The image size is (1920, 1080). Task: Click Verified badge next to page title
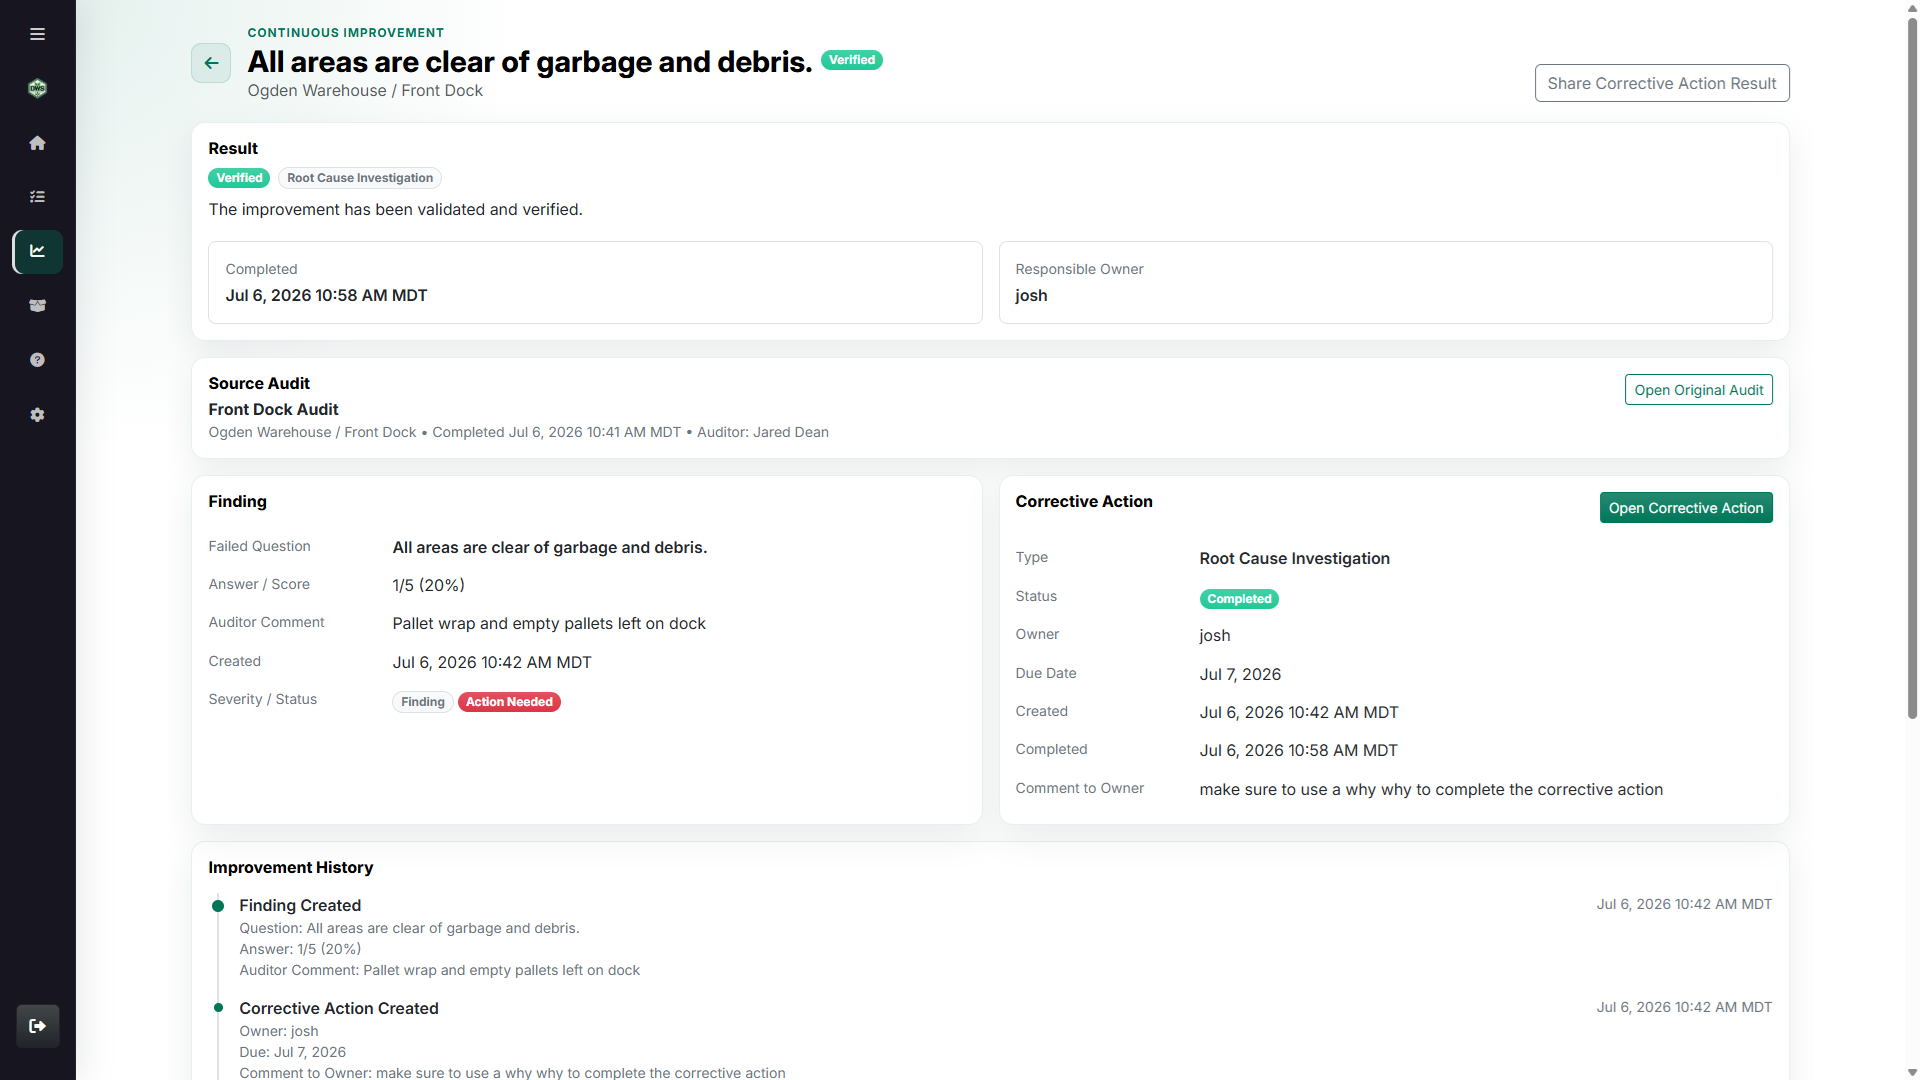[x=851, y=60]
